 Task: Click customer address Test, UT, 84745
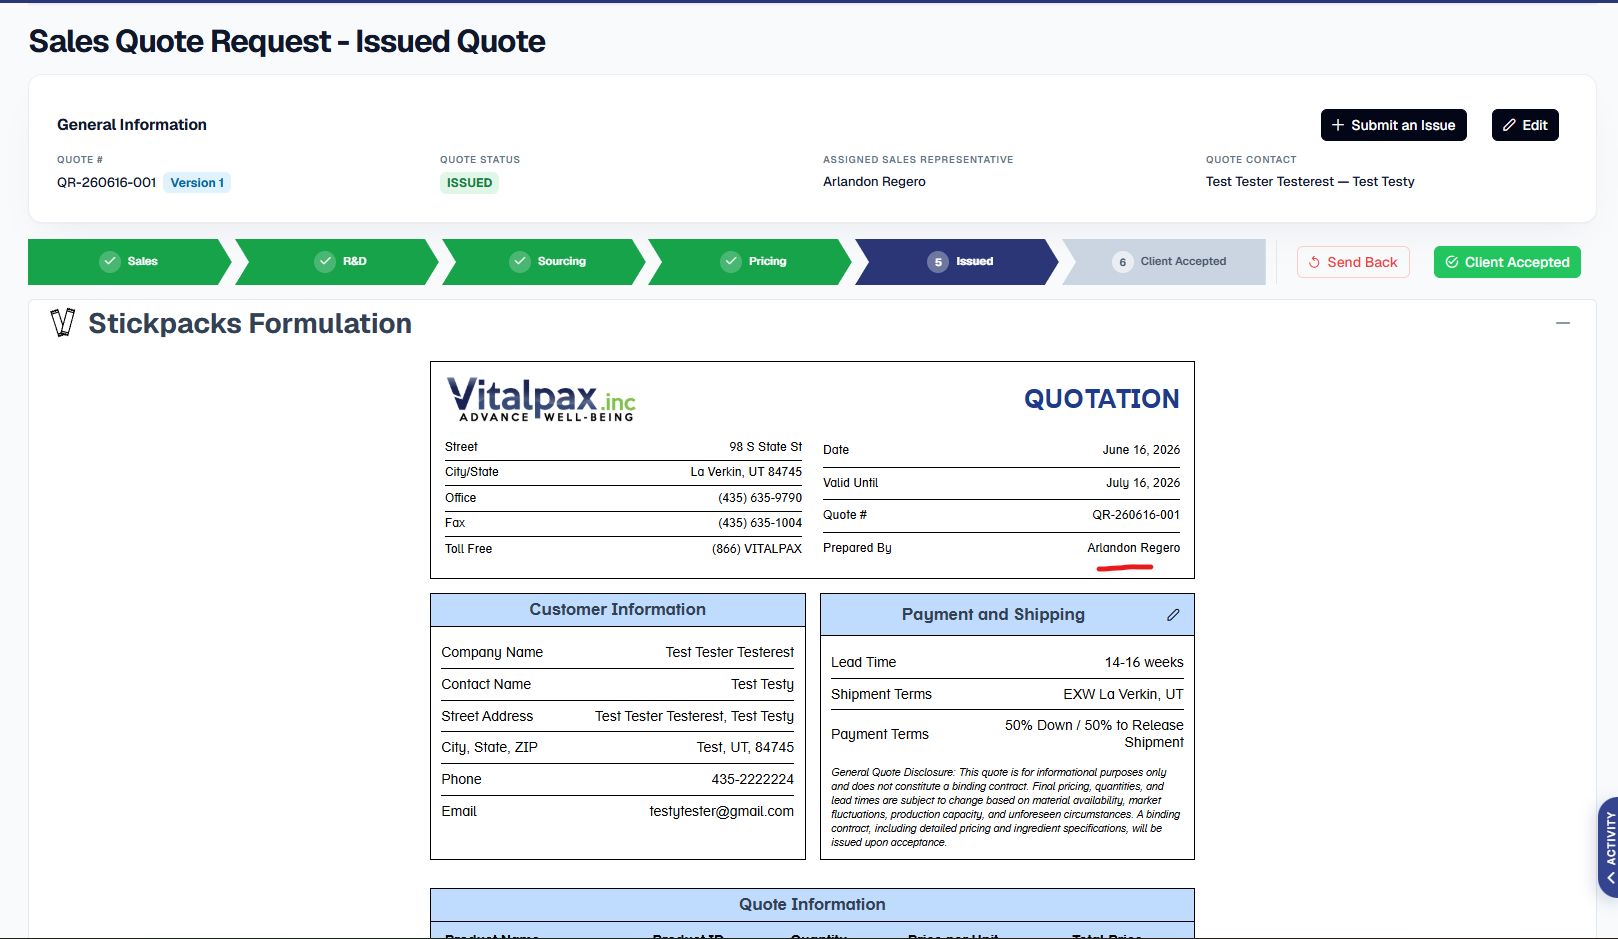pyautogui.click(x=745, y=747)
